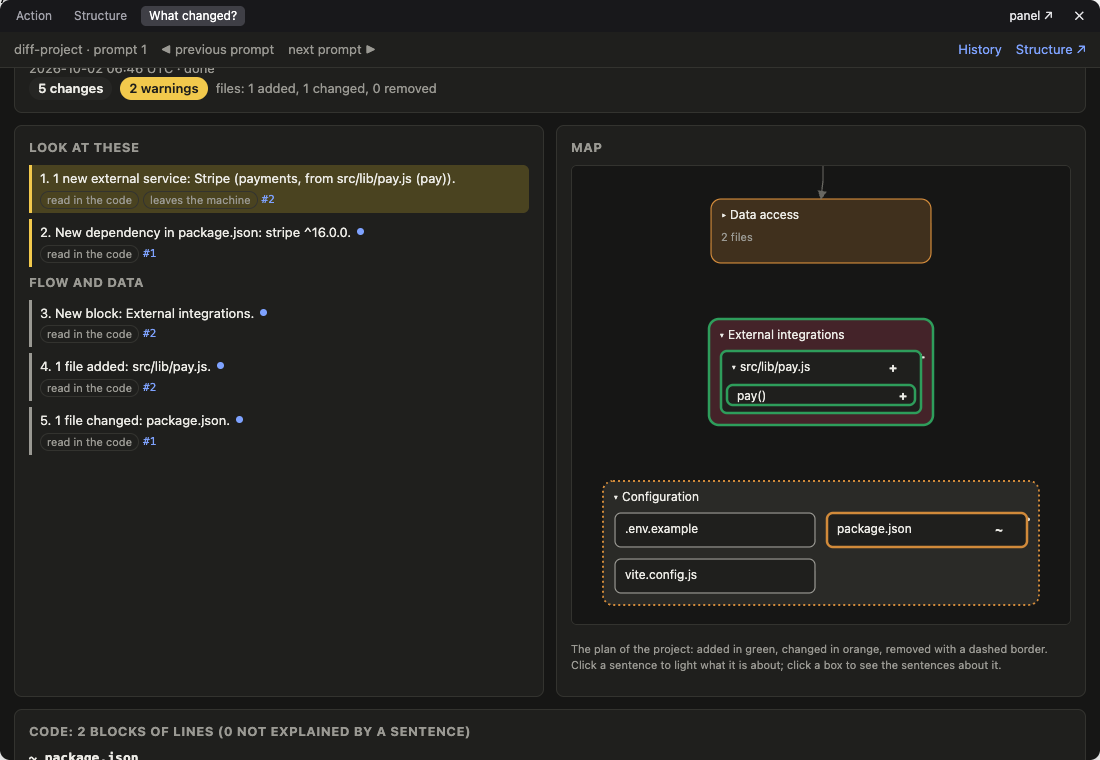Select the sentence about new external service Stripe
Screen dimensions: 1100x760
point(279,189)
